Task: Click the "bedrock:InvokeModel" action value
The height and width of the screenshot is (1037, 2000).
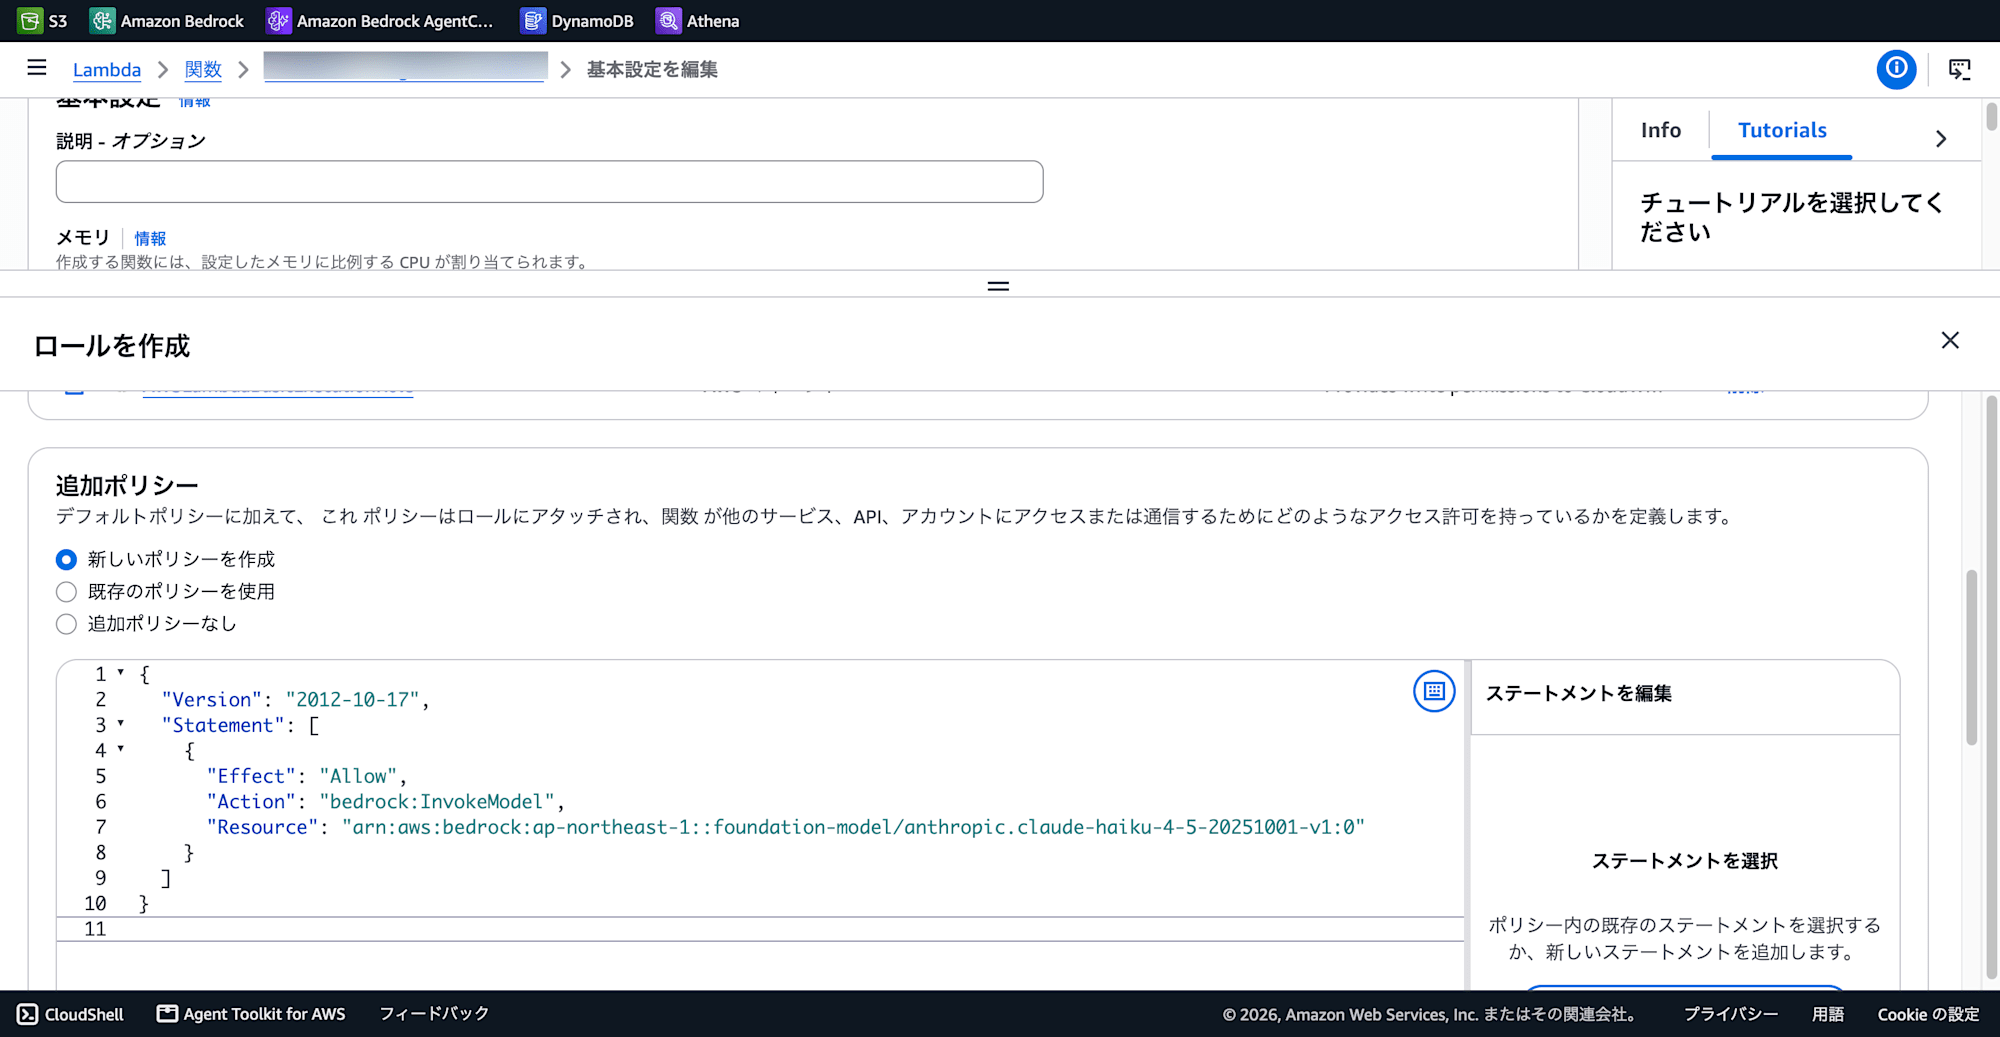Action: [x=436, y=802]
